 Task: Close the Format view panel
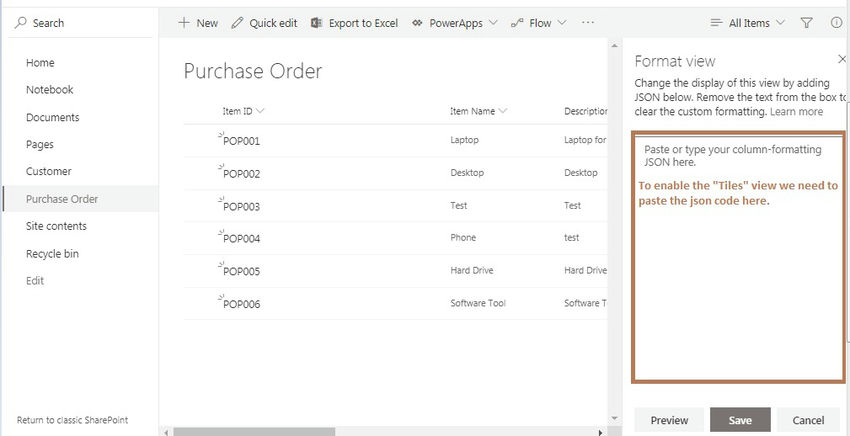[842, 60]
